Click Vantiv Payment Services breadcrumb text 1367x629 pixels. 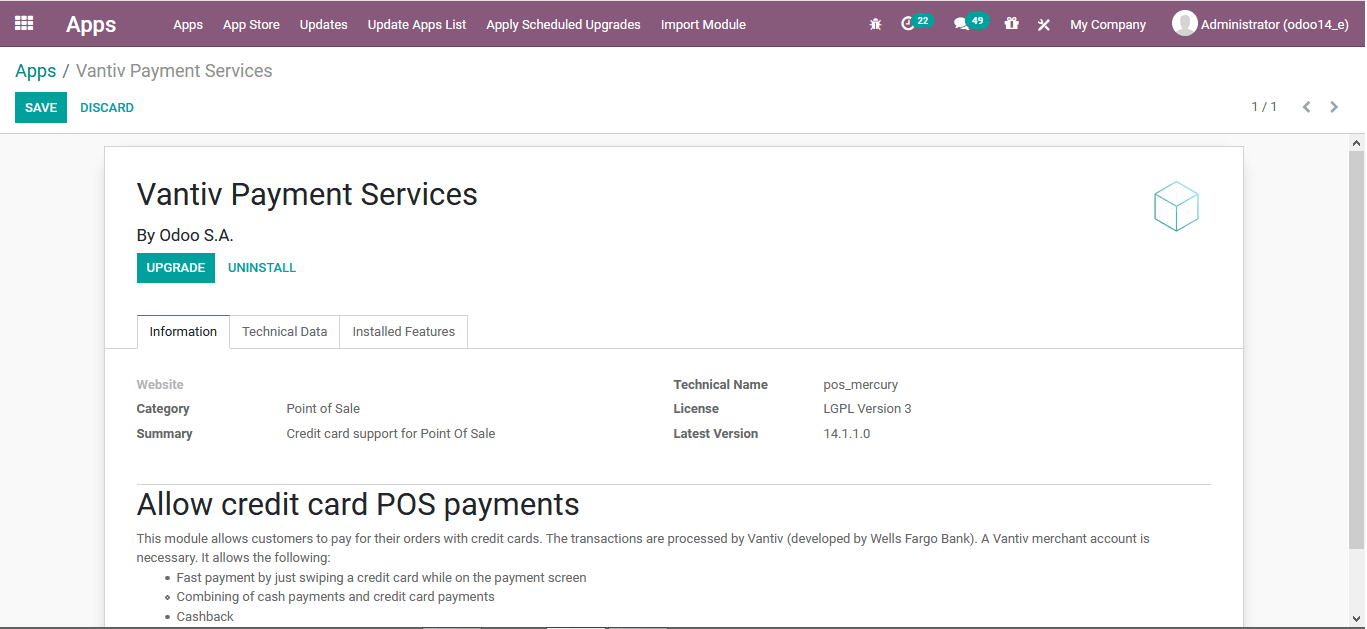coord(174,71)
